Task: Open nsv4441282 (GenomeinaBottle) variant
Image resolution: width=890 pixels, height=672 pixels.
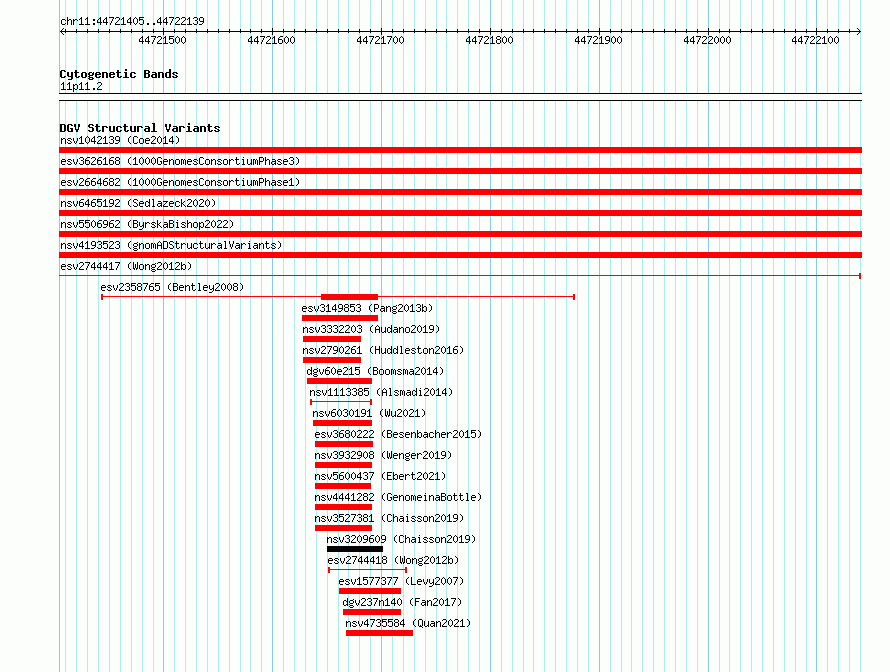Action: point(398,497)
